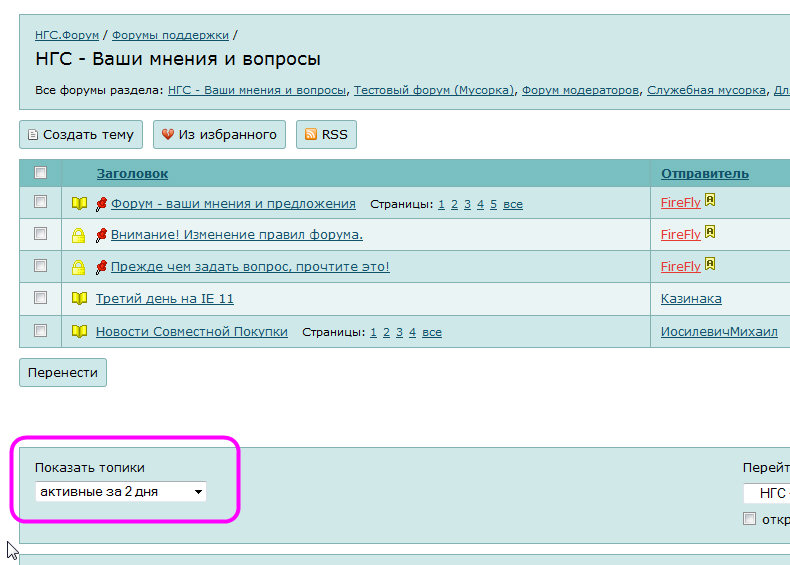Toggle the 'откр' checkbox under Перейти
The image size is (790, 565).
(x=749, y=519)
